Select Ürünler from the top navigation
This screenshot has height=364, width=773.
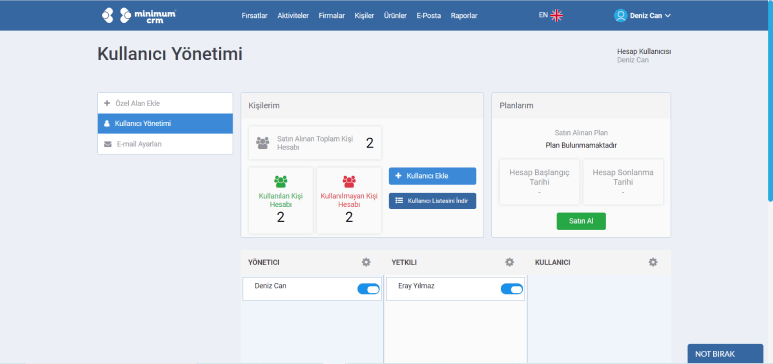[395, 16]
